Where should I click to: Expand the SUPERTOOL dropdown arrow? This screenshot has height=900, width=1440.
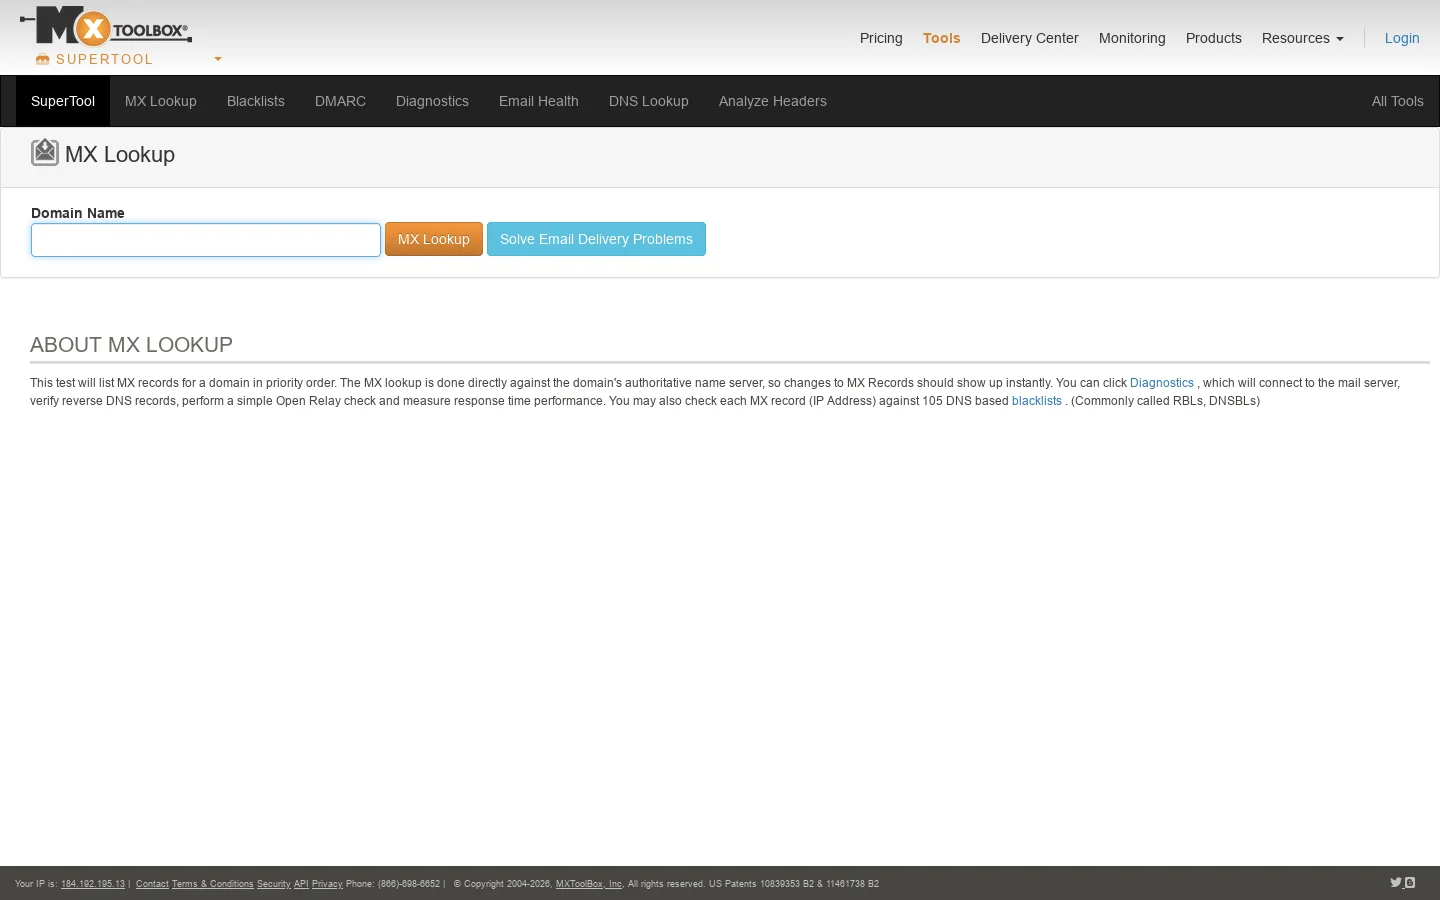(218, 59)
